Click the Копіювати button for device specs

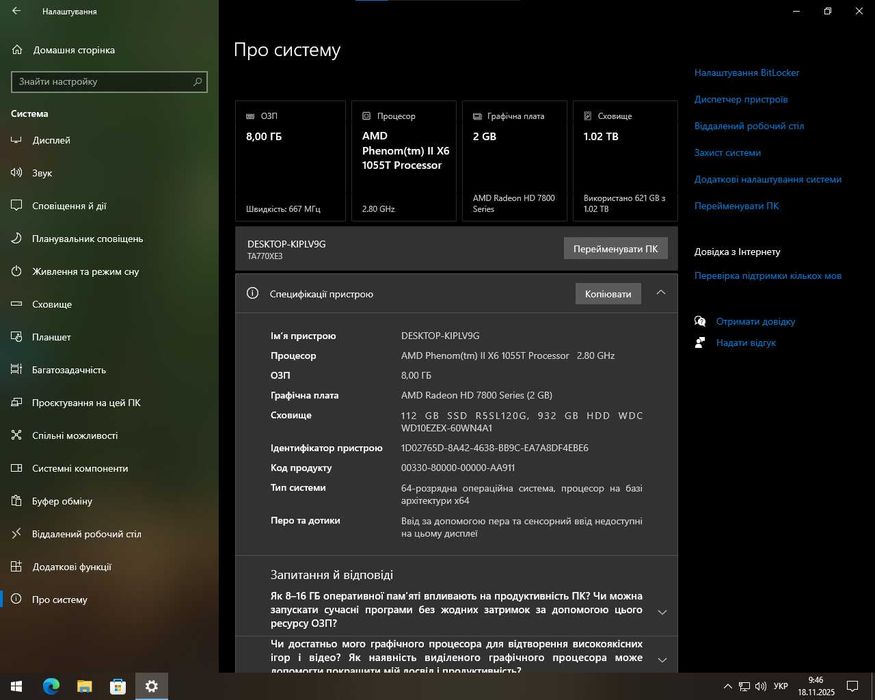tap(608, 294)
